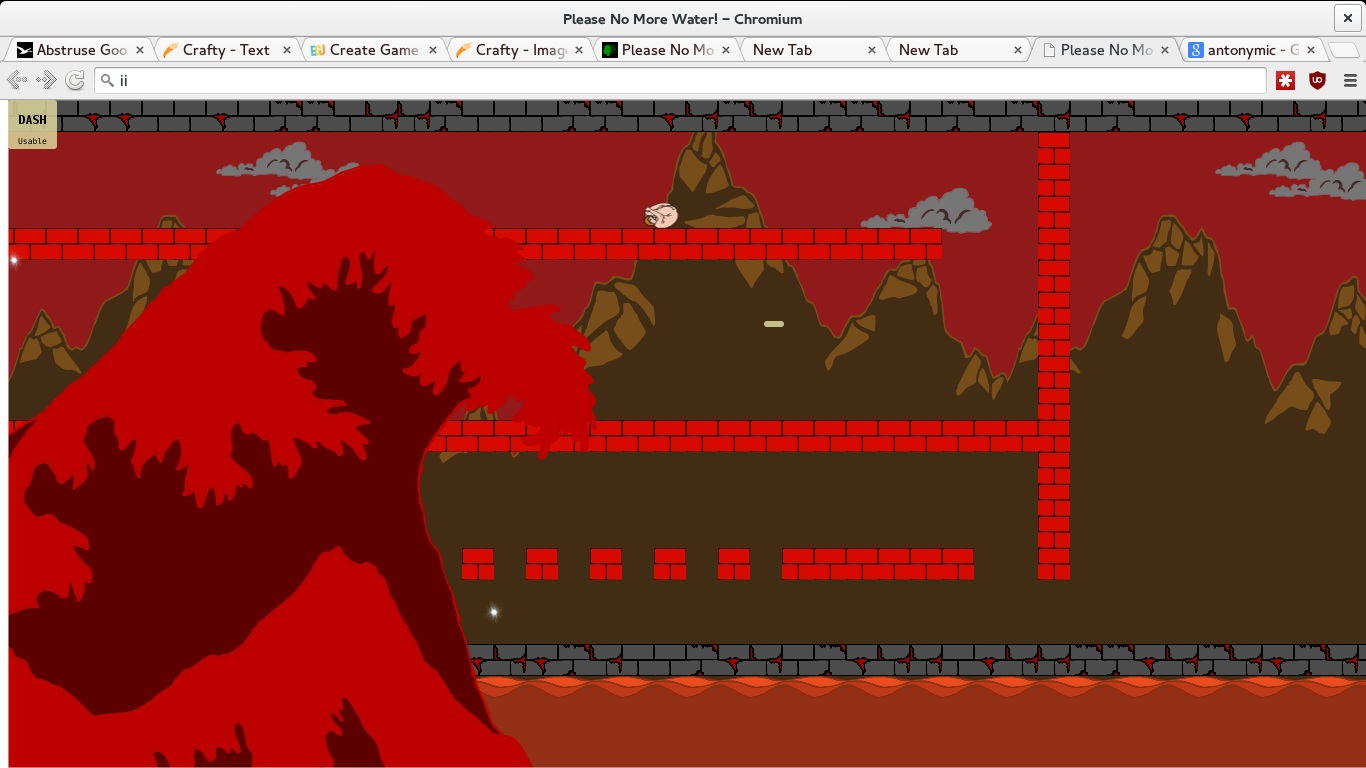Switch to the Please No More Water tab with green icon
The width and height of the screenshot is (1366, 768).
point(664,49)
